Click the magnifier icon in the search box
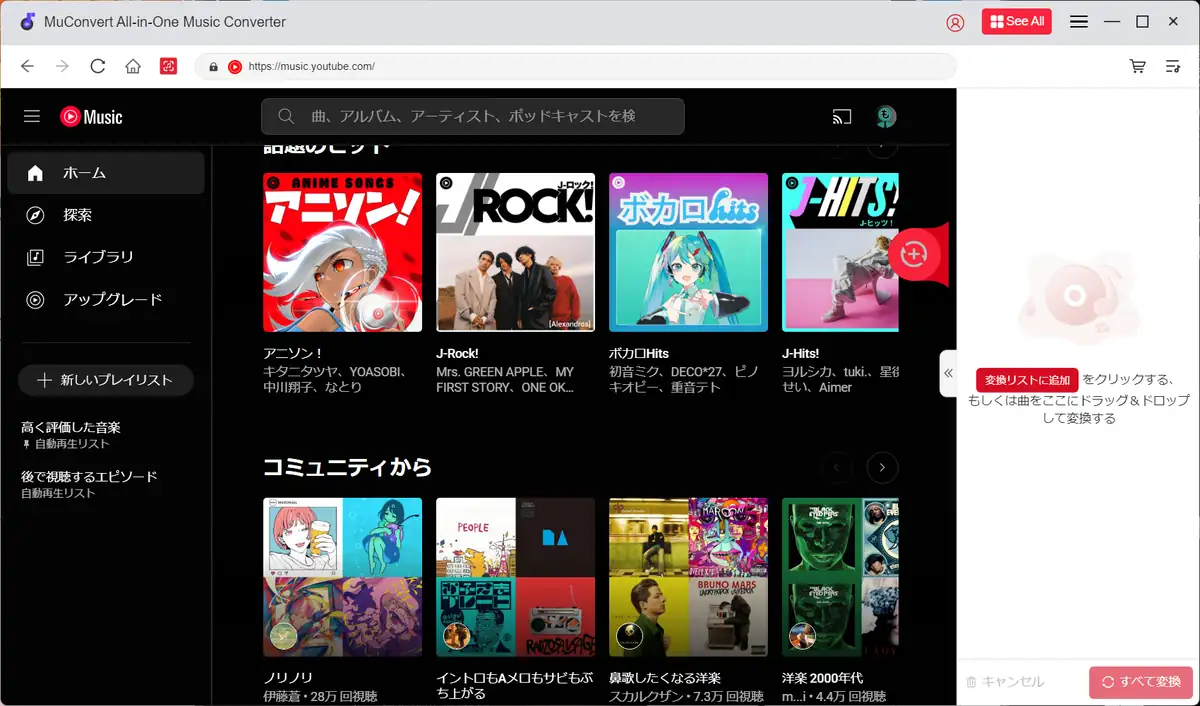 point(286,116)
